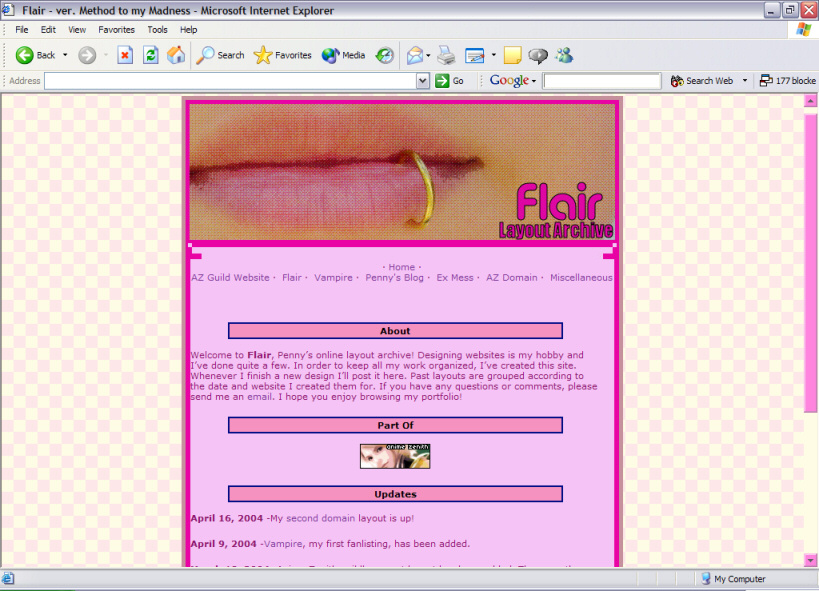This screenshot has height=591, width=819.
Task: Click the Back navigation button
Action: click(x=35, y=55)
